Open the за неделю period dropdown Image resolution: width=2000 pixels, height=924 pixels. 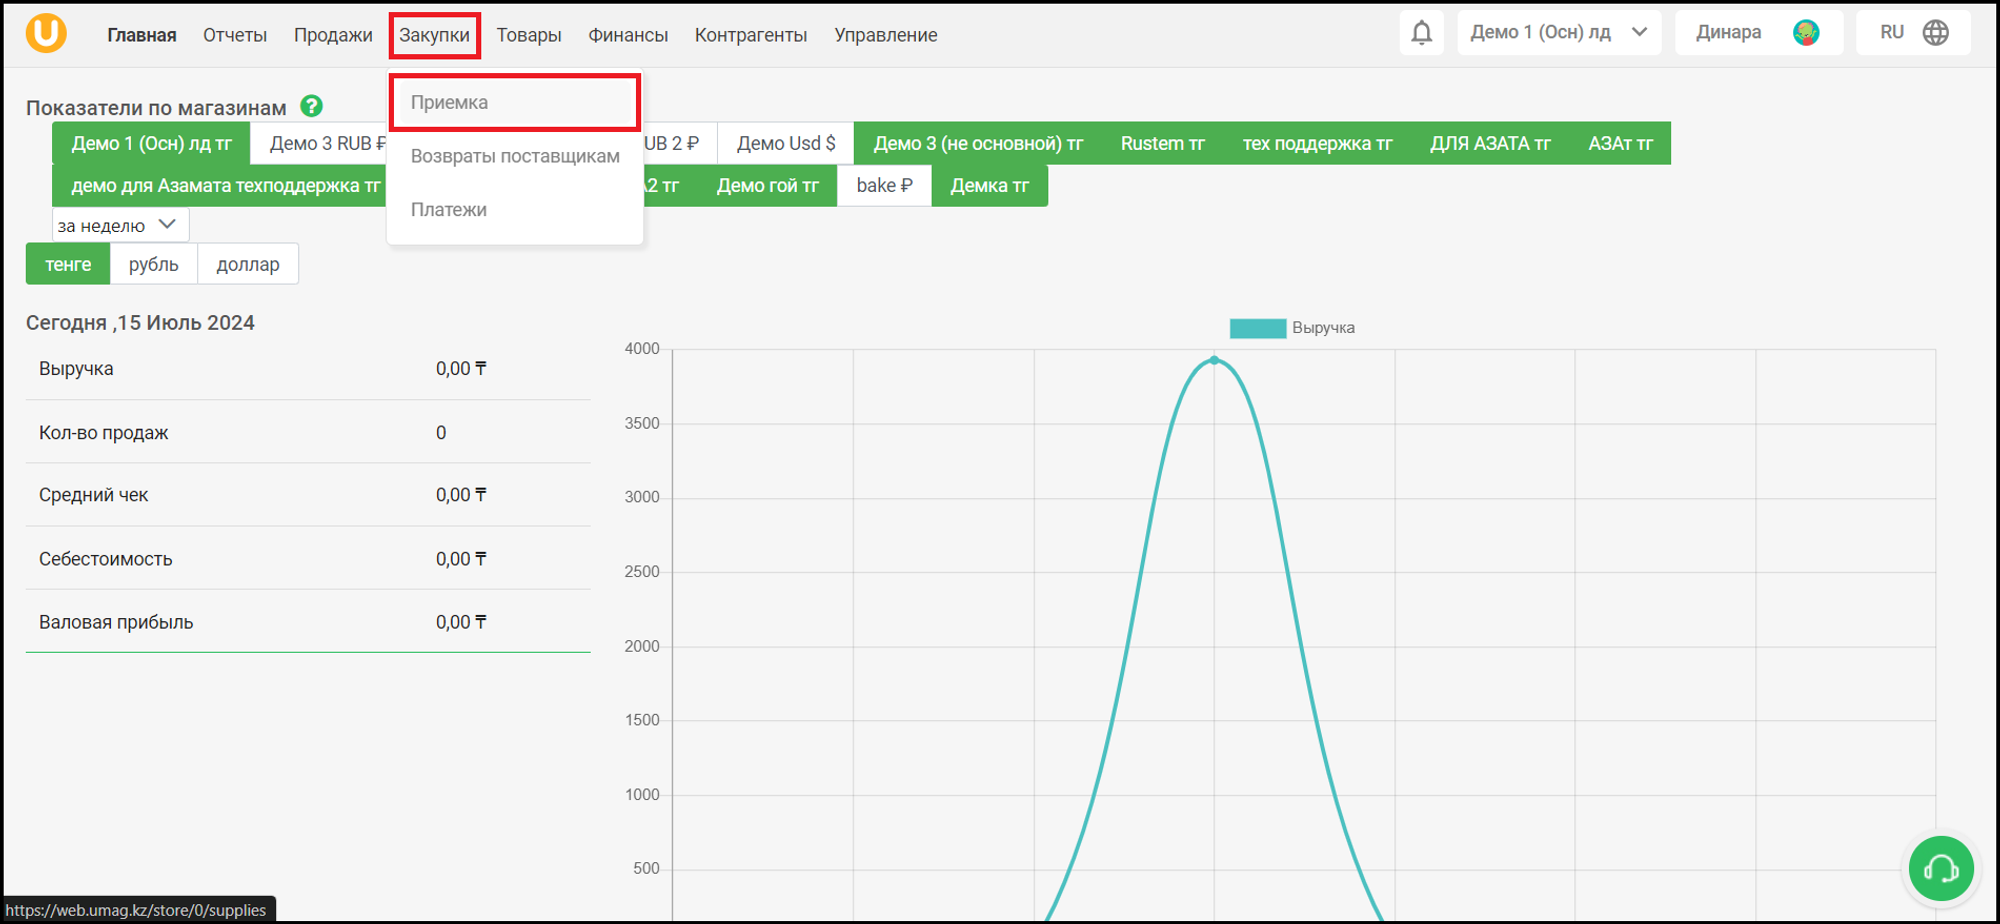coord(120,225)
